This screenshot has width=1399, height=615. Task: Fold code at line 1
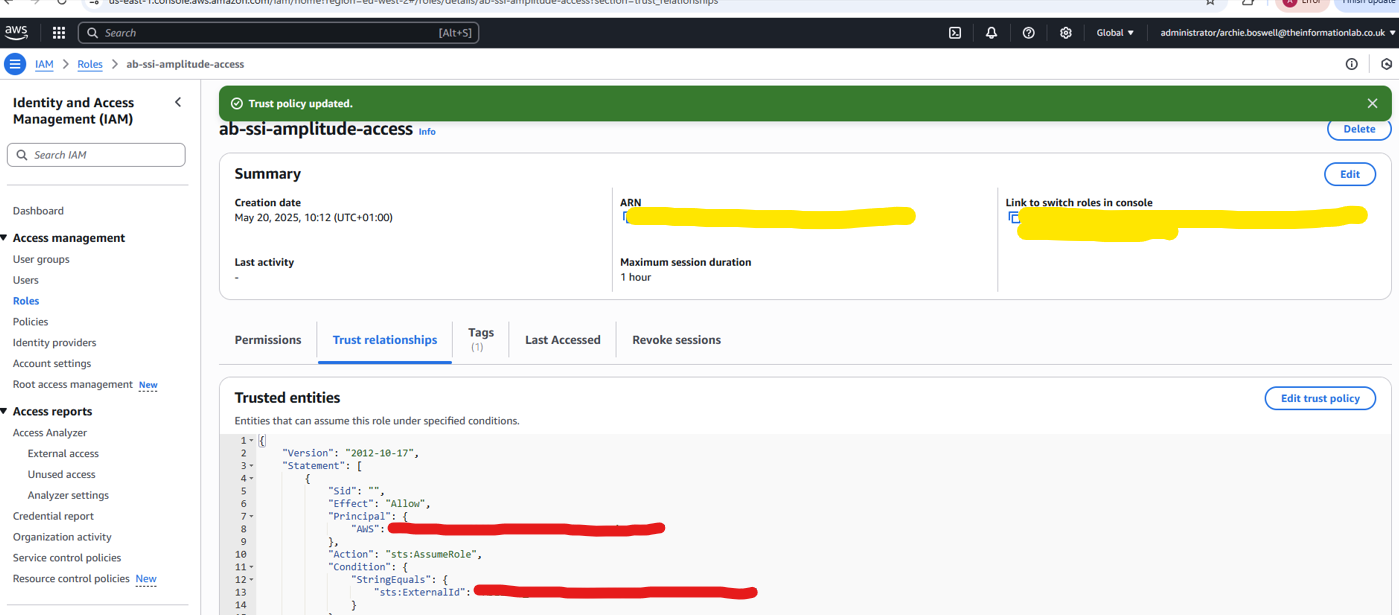[251, 441]
